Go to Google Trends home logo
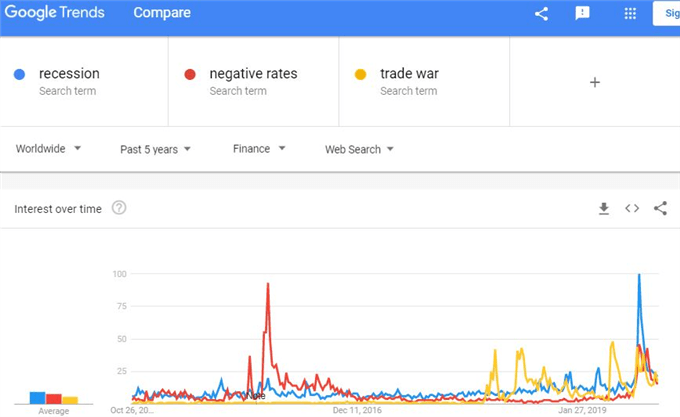This screenshot has height=417, width=680. (x=55, y=12)
